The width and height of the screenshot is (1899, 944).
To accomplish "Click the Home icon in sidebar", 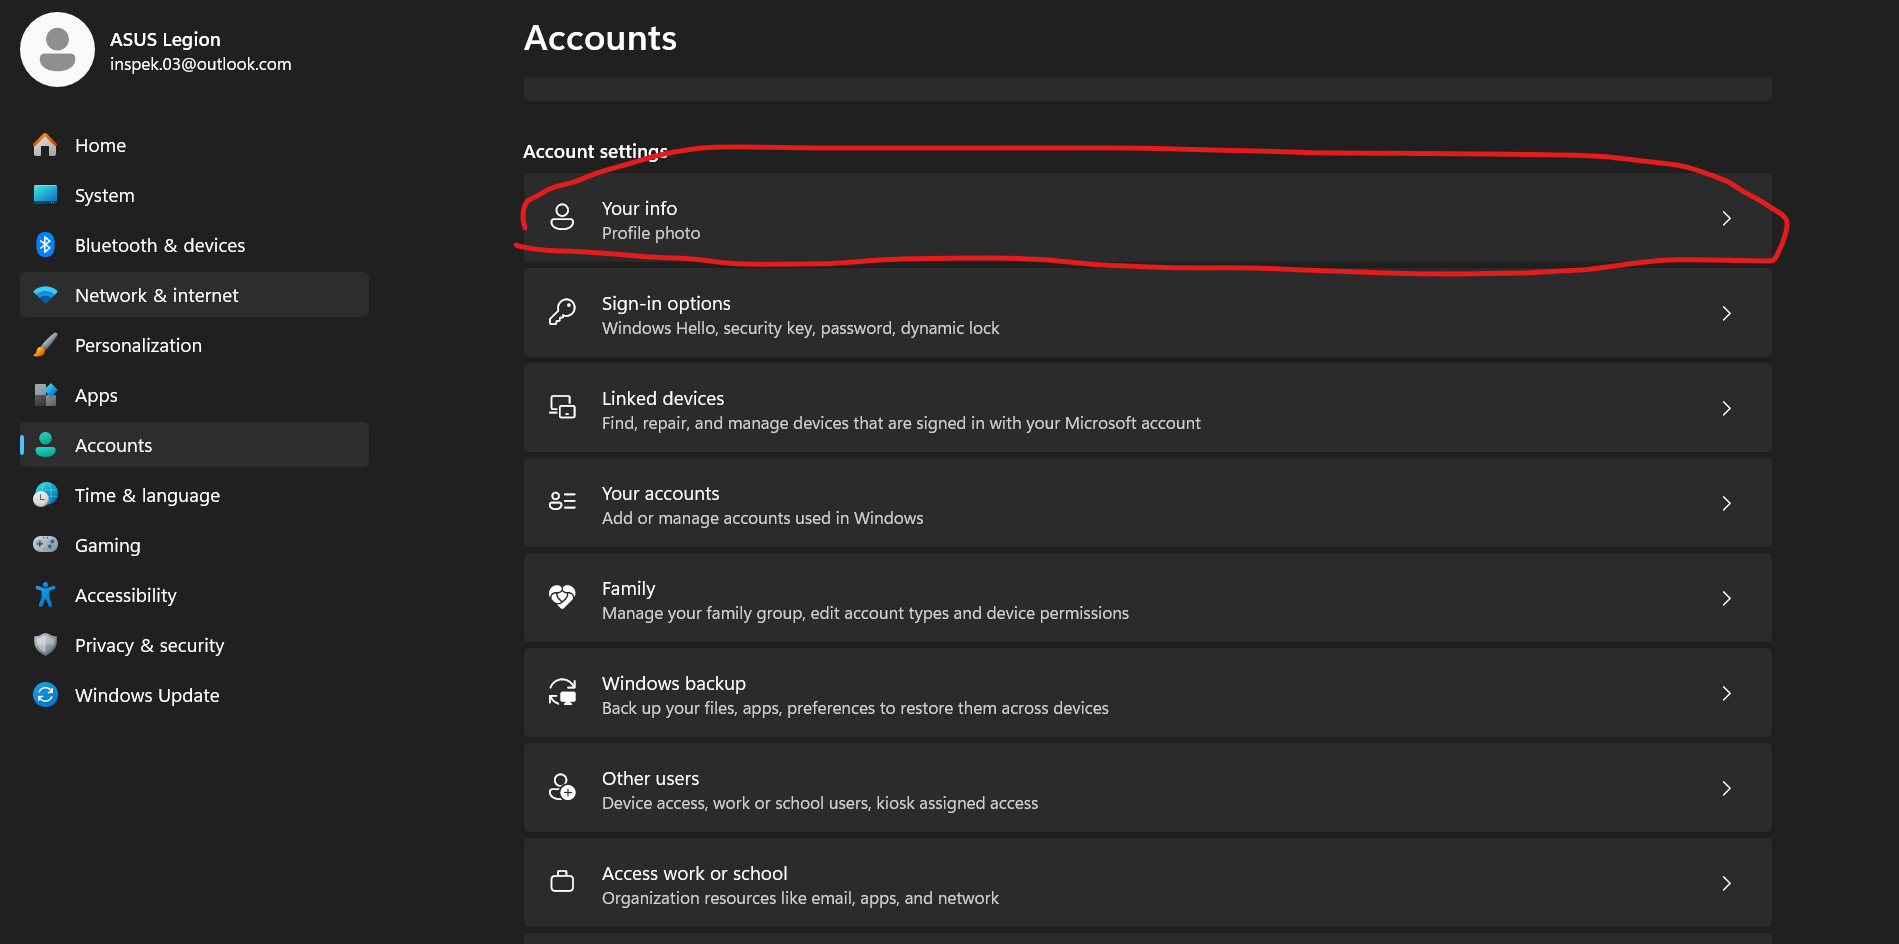I will tap(45, 145).
